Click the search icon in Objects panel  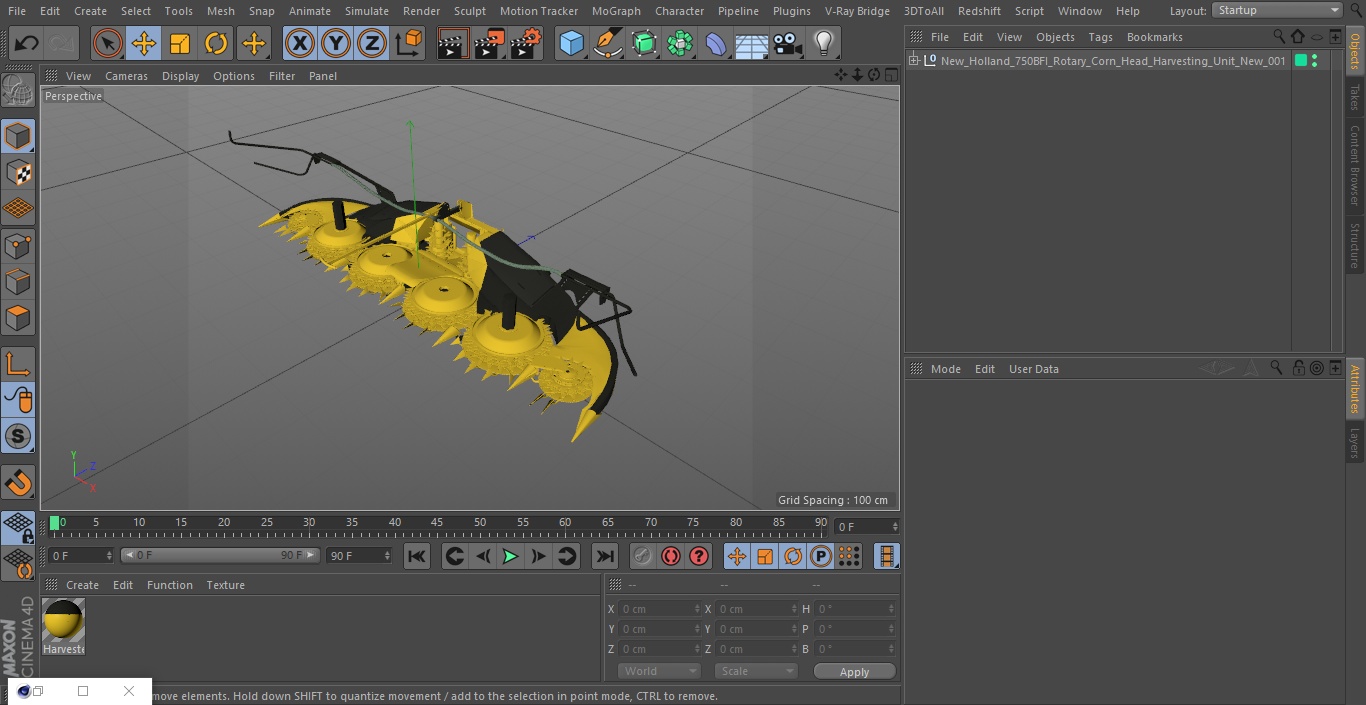coord(1279,37)
